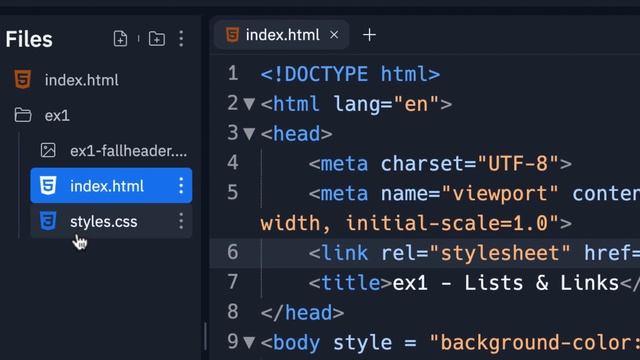Click the New Folder icon in Files
The image size is (640, 360).
click(x=157, y=39)
